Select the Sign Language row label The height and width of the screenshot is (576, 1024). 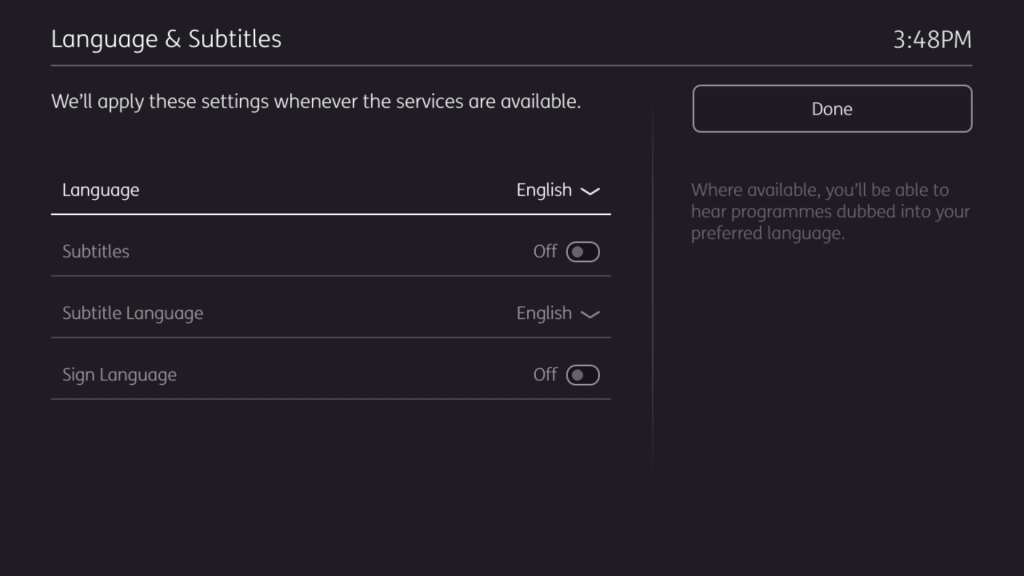(119, 376)
